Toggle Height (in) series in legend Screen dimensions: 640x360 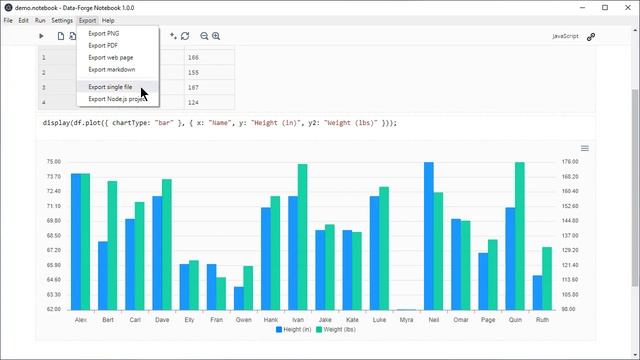pyautogui.click(x=293, y=329)
